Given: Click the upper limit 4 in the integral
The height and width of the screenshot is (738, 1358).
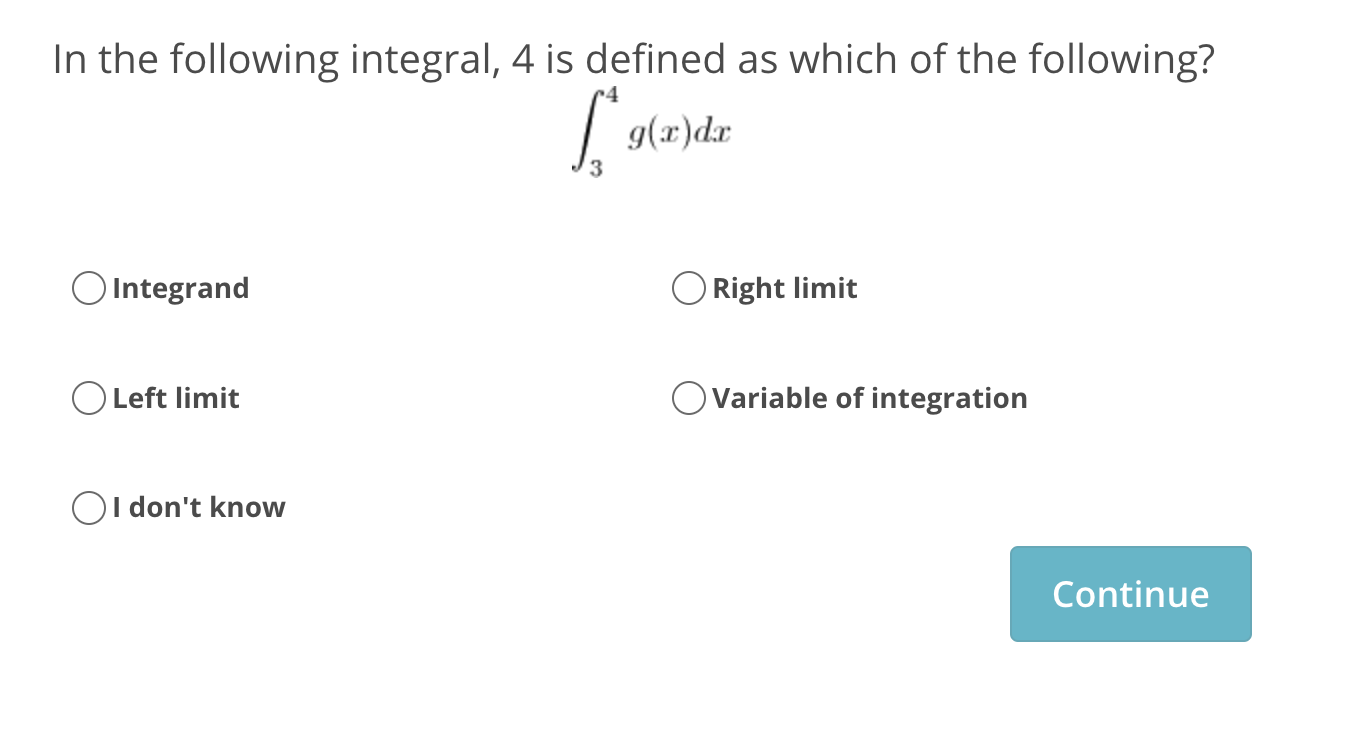Looking at the screenshot, I should click(x=610, y=95).
